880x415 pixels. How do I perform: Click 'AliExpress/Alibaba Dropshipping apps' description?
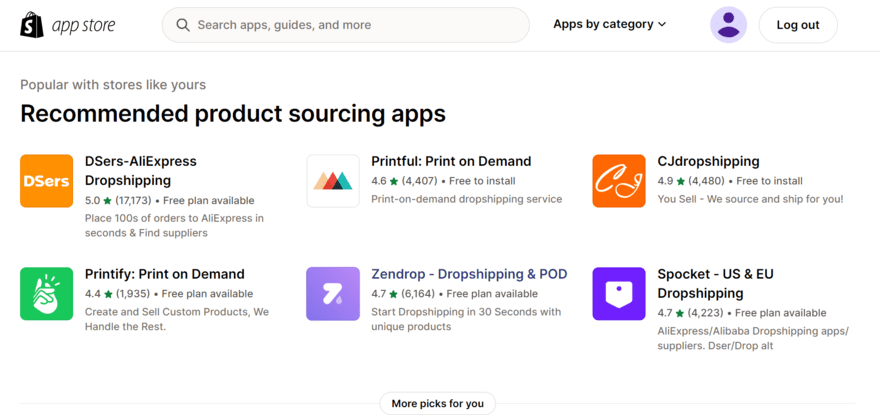753,339
